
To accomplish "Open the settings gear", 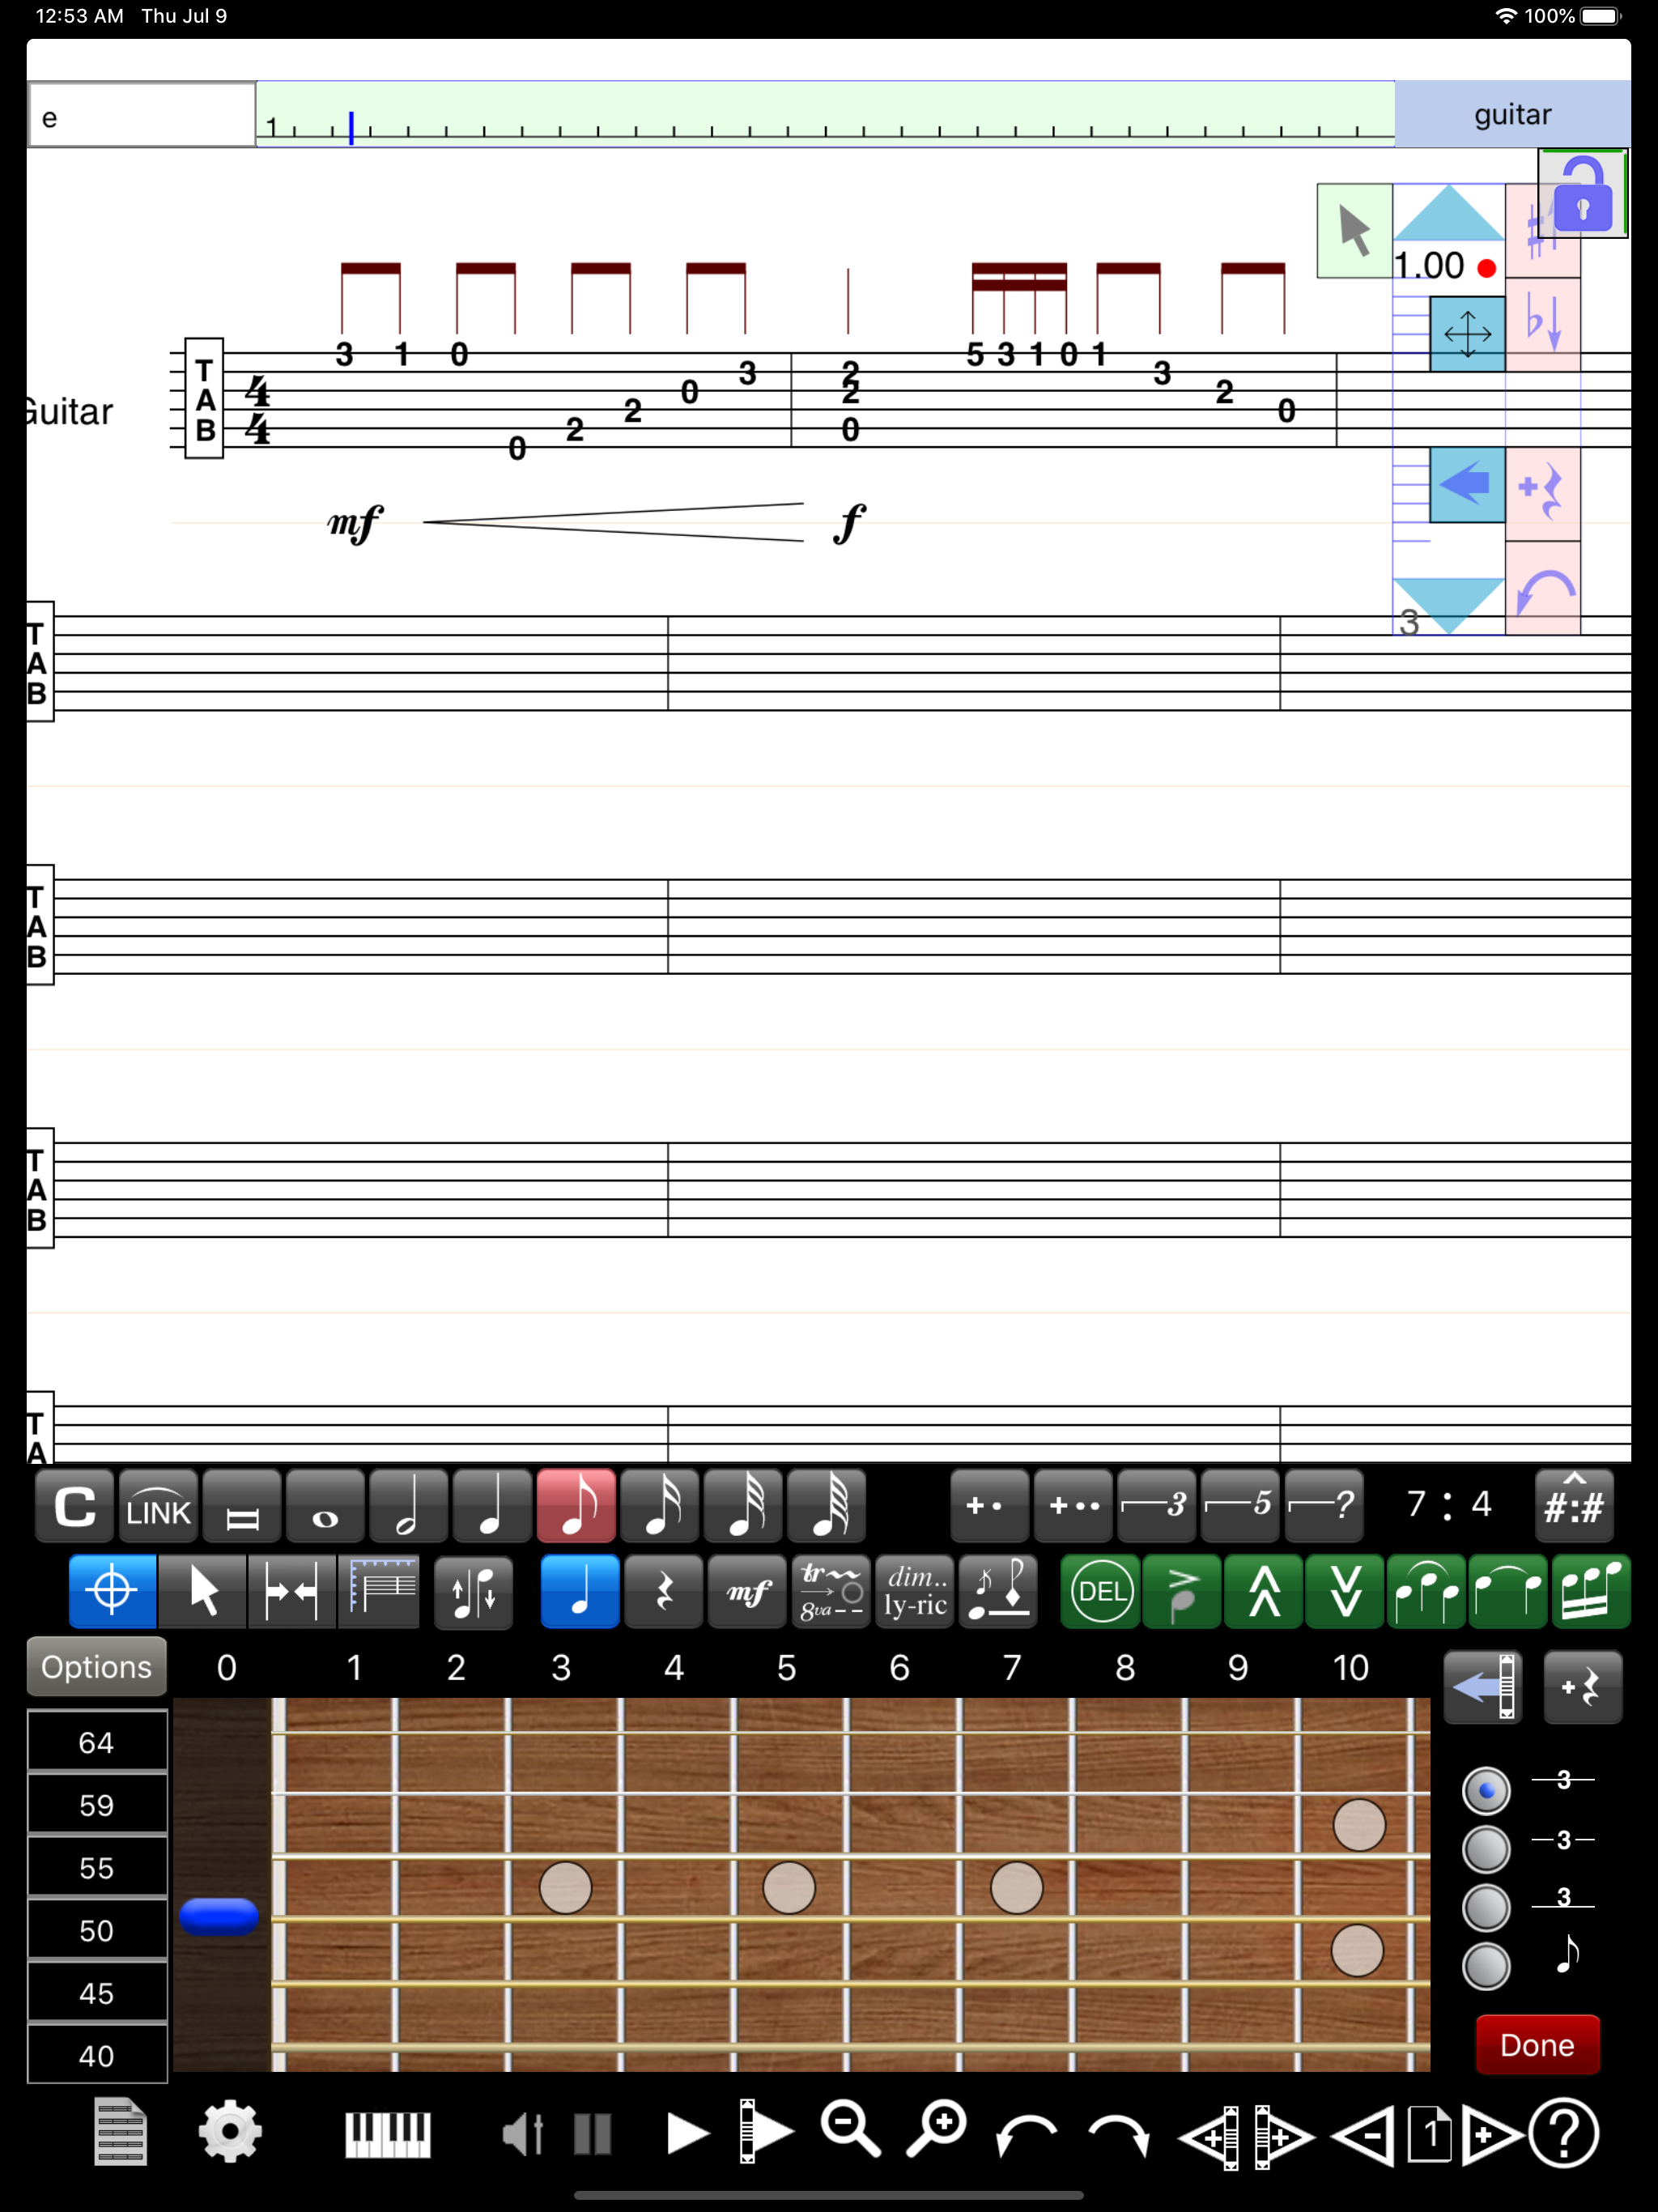I will [230, 2132].
